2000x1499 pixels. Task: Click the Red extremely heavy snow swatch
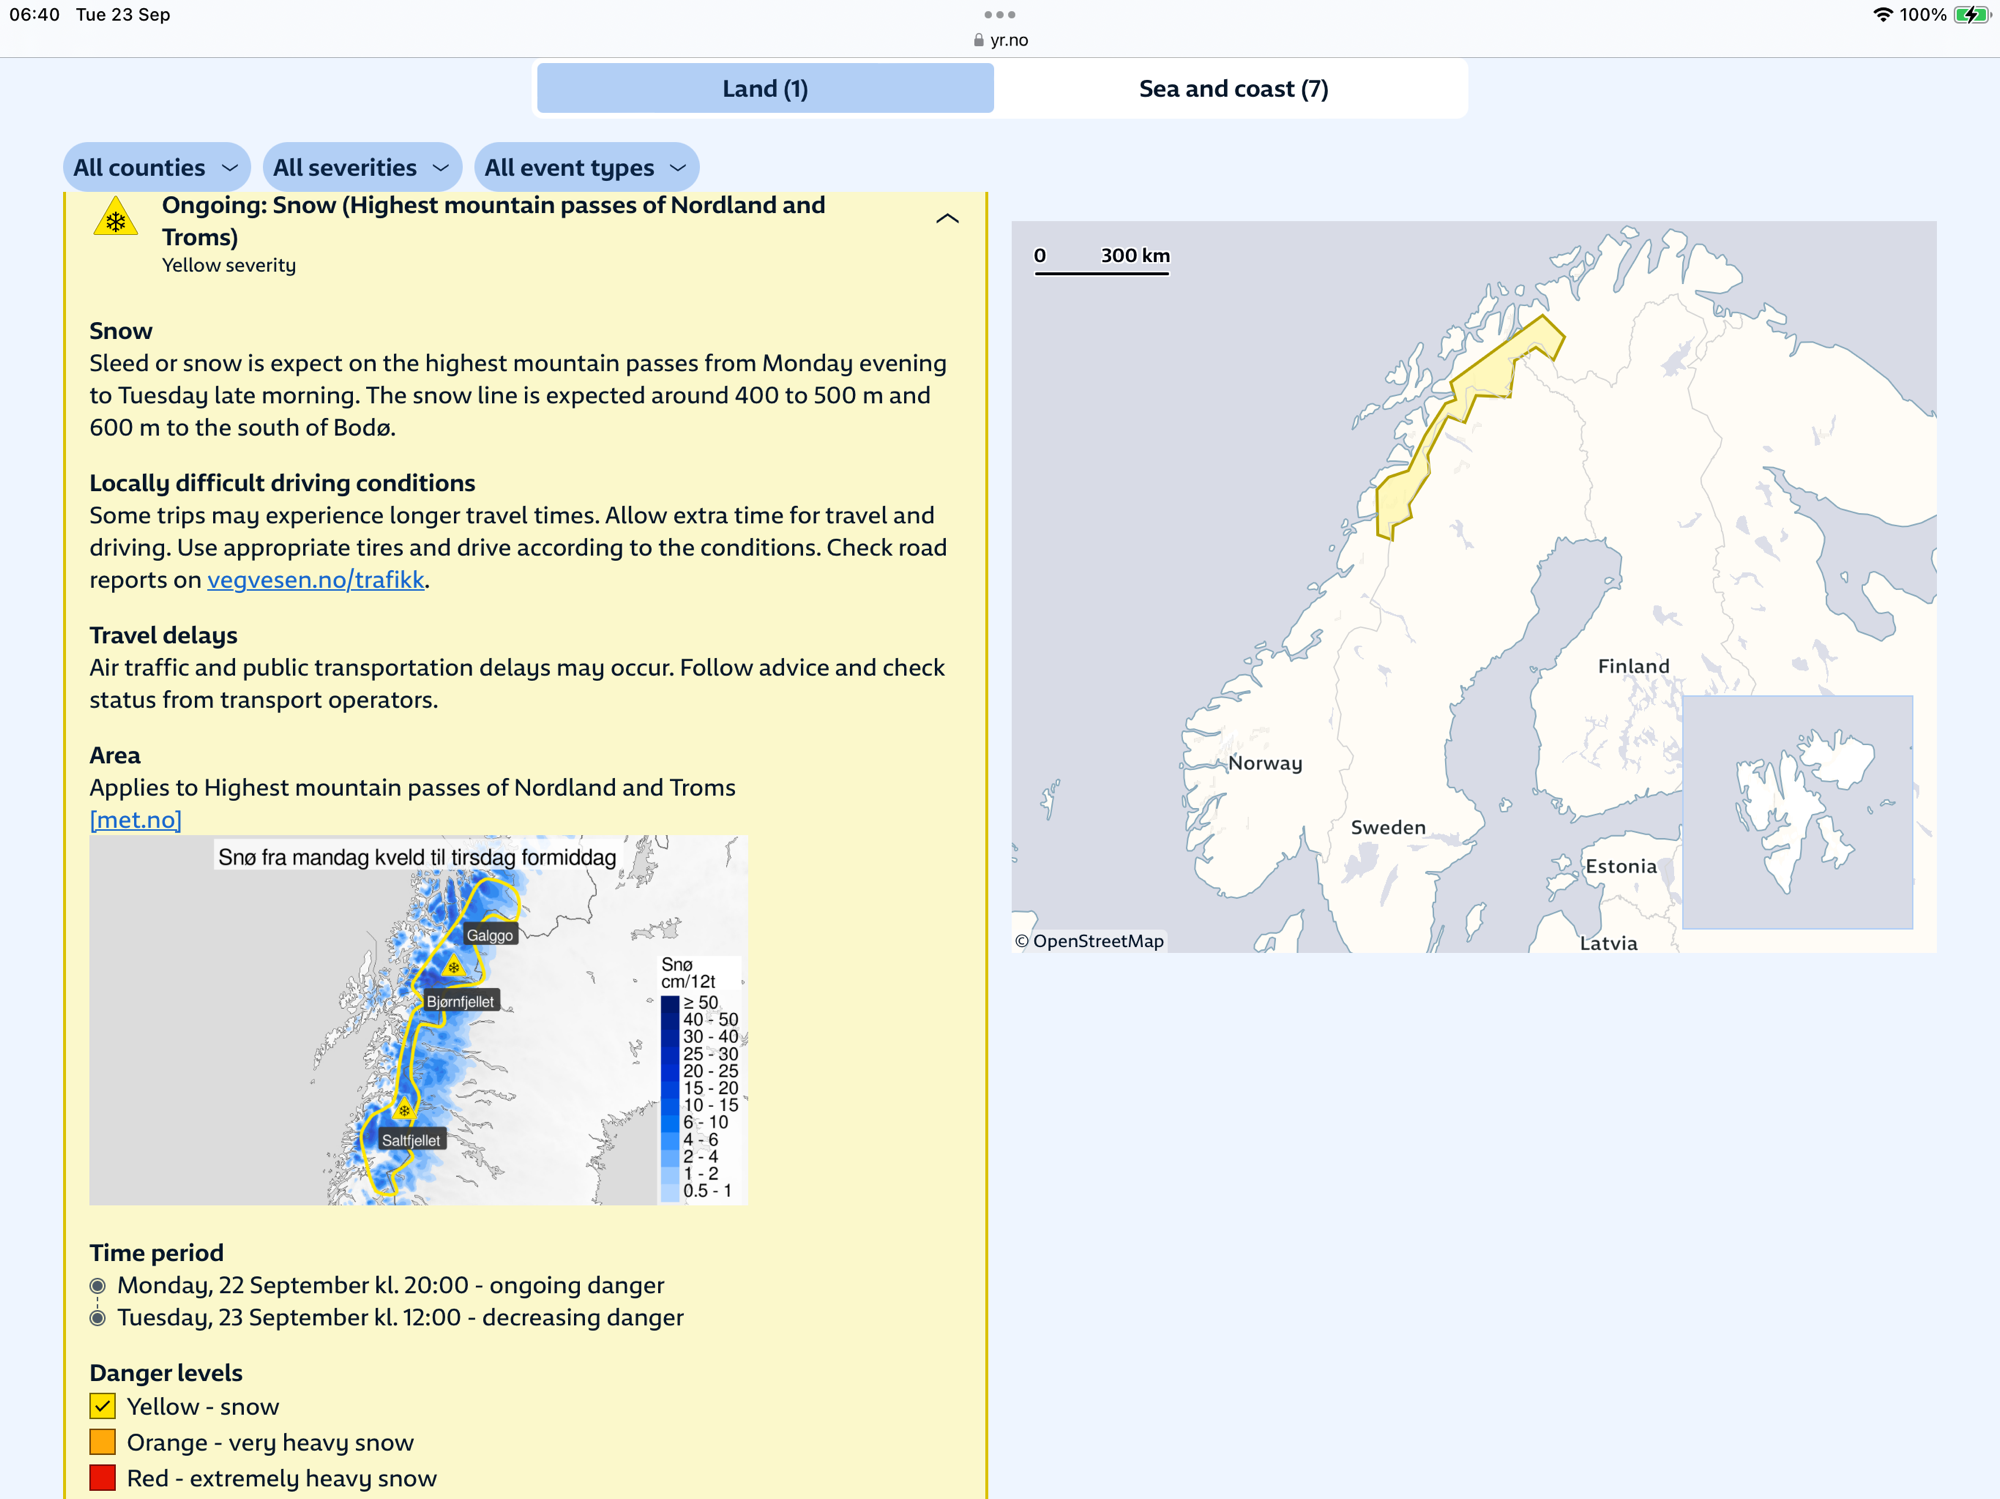(x=102, y=1478)
